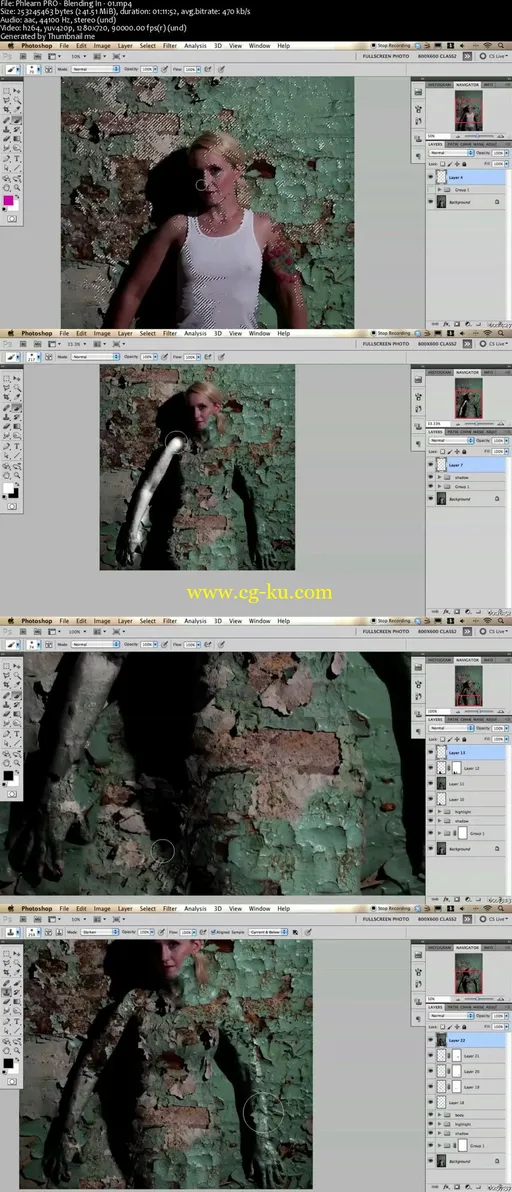Toggle the airbrush icon next to Flow in top frame
This screenshot has height=1192, width=512.
coord(208,69)
